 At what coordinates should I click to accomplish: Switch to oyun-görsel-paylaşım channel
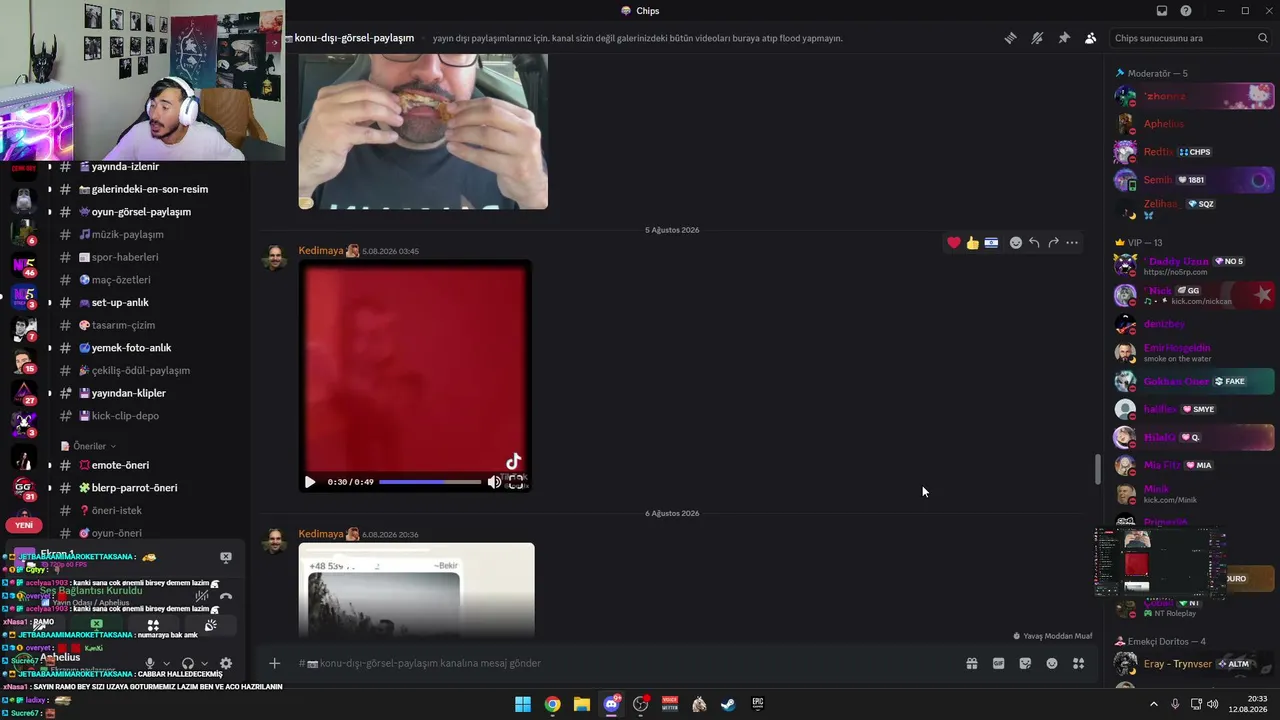point(141,212)
